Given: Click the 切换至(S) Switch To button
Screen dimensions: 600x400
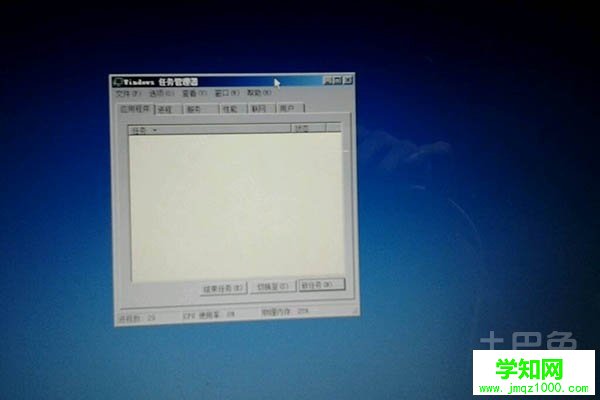Looking at the screenshot, I should [x=273, y=287].
